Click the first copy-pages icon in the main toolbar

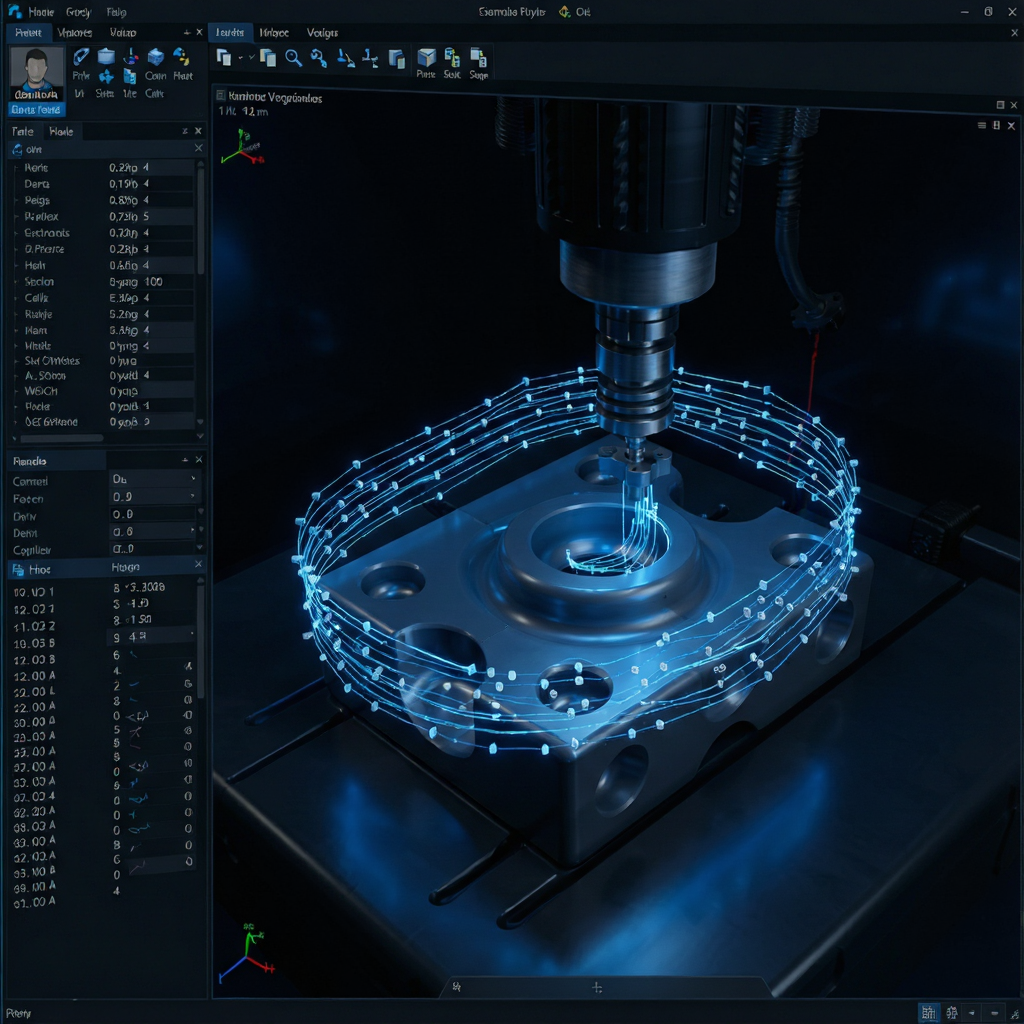click(x=224, y=58)
